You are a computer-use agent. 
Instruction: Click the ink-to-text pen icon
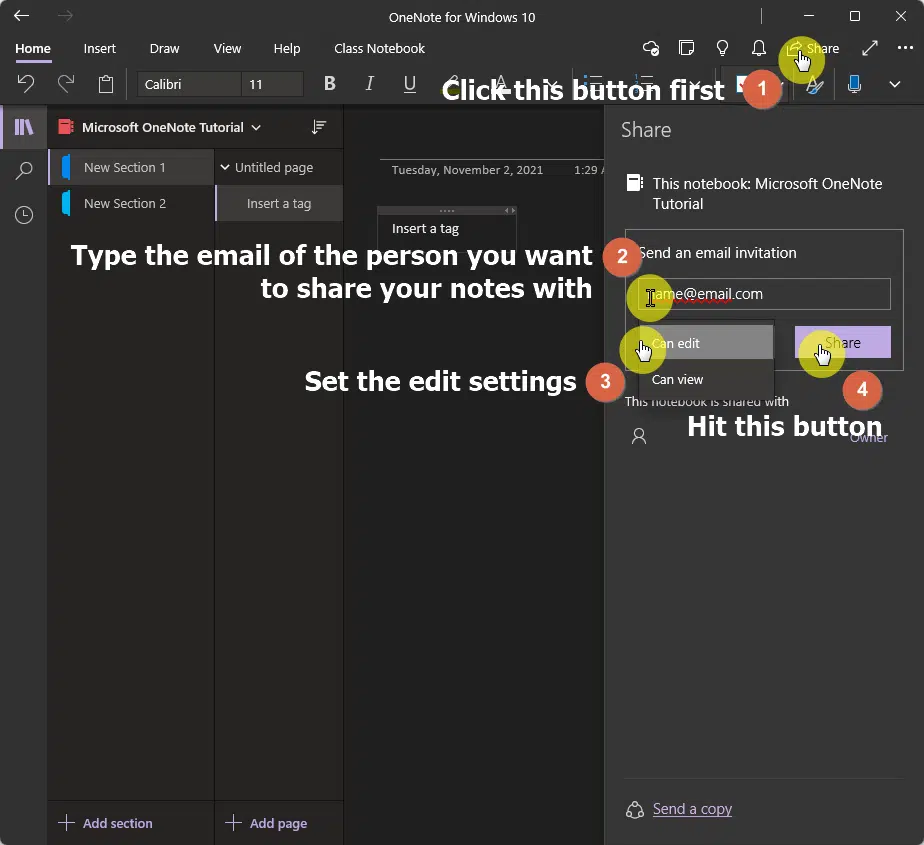[815, 85]
